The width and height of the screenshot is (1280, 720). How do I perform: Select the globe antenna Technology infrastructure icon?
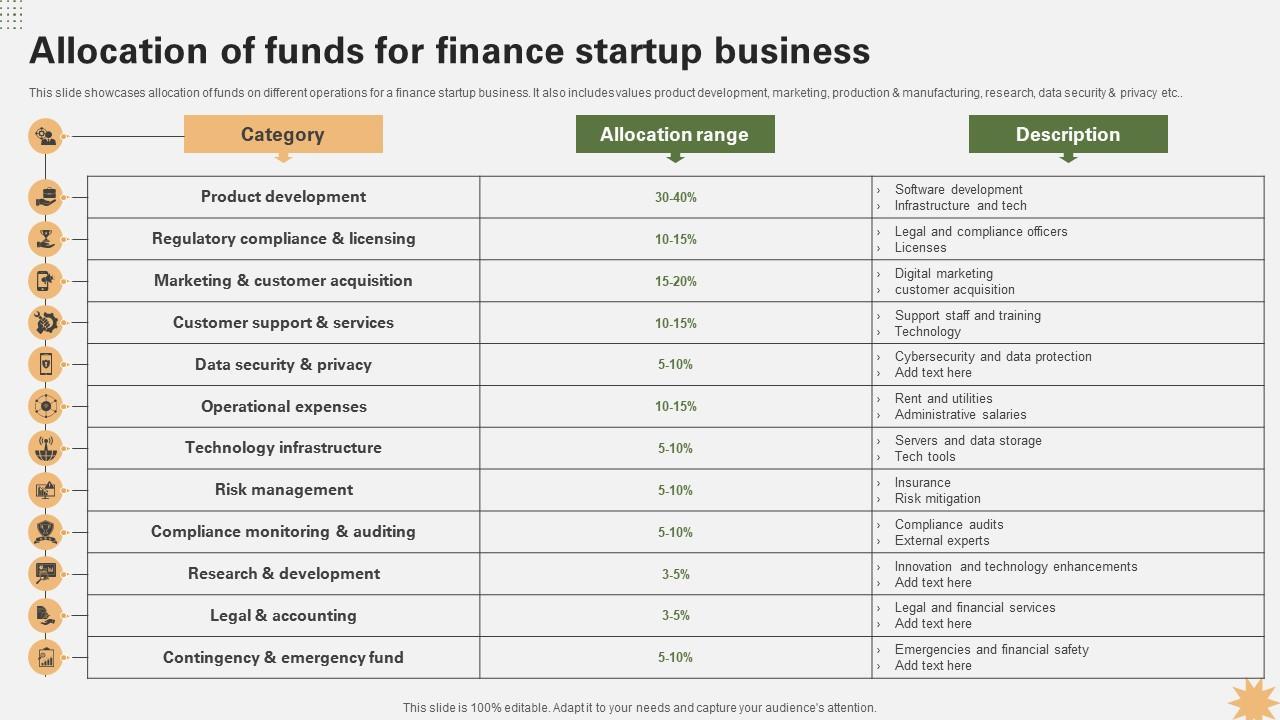pos(46,448)
